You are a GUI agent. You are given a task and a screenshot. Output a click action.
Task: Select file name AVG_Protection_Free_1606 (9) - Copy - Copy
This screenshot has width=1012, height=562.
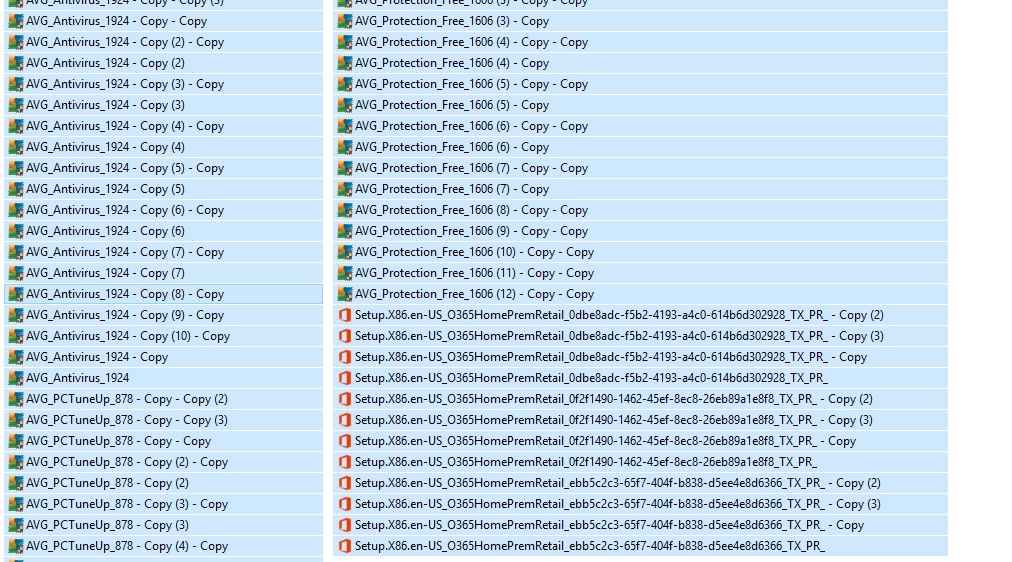point(472,231)
